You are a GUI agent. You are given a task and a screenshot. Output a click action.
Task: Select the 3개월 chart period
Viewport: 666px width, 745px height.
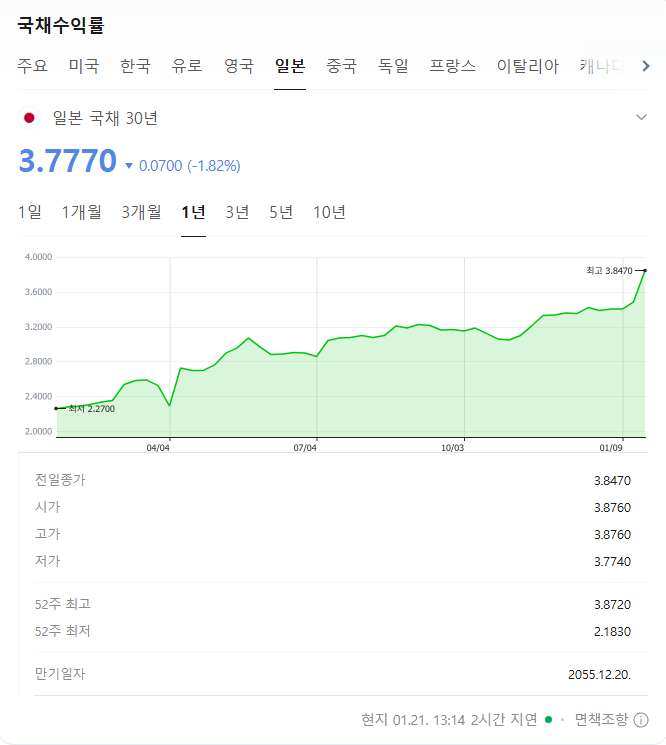(142, 212)
